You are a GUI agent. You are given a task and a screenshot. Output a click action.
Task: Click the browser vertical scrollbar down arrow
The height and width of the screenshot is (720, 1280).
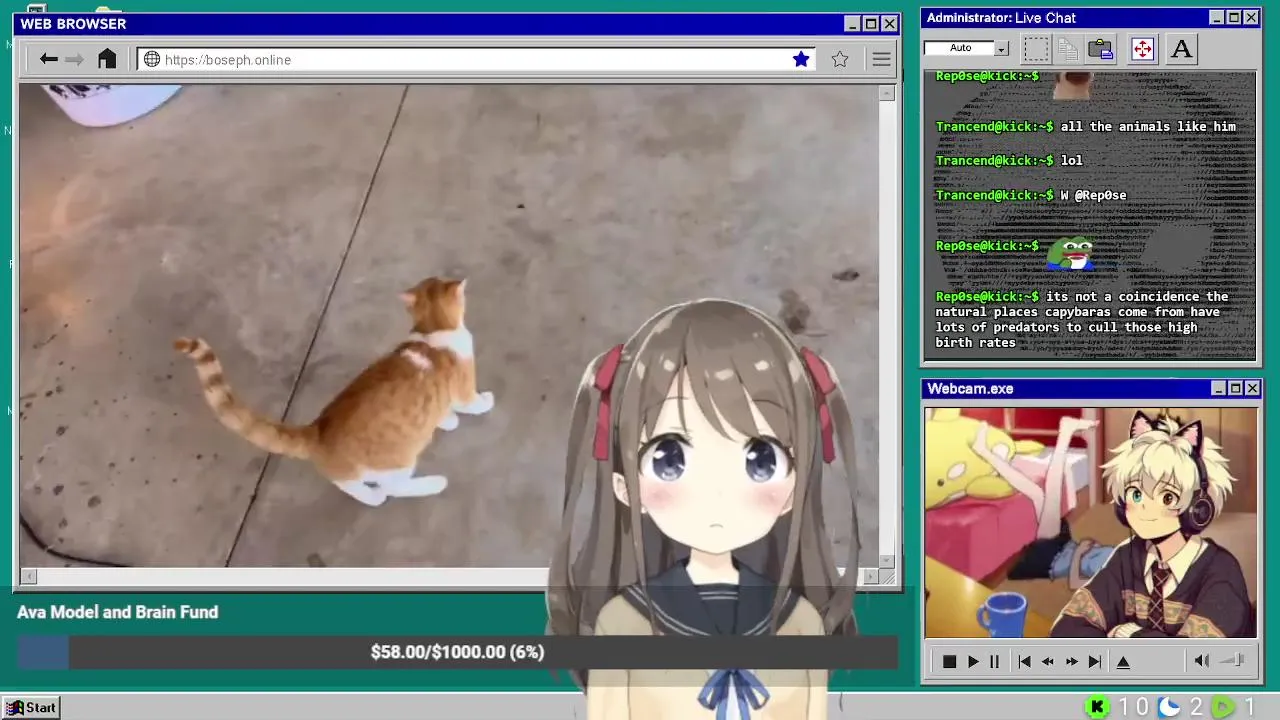point(887,561)
